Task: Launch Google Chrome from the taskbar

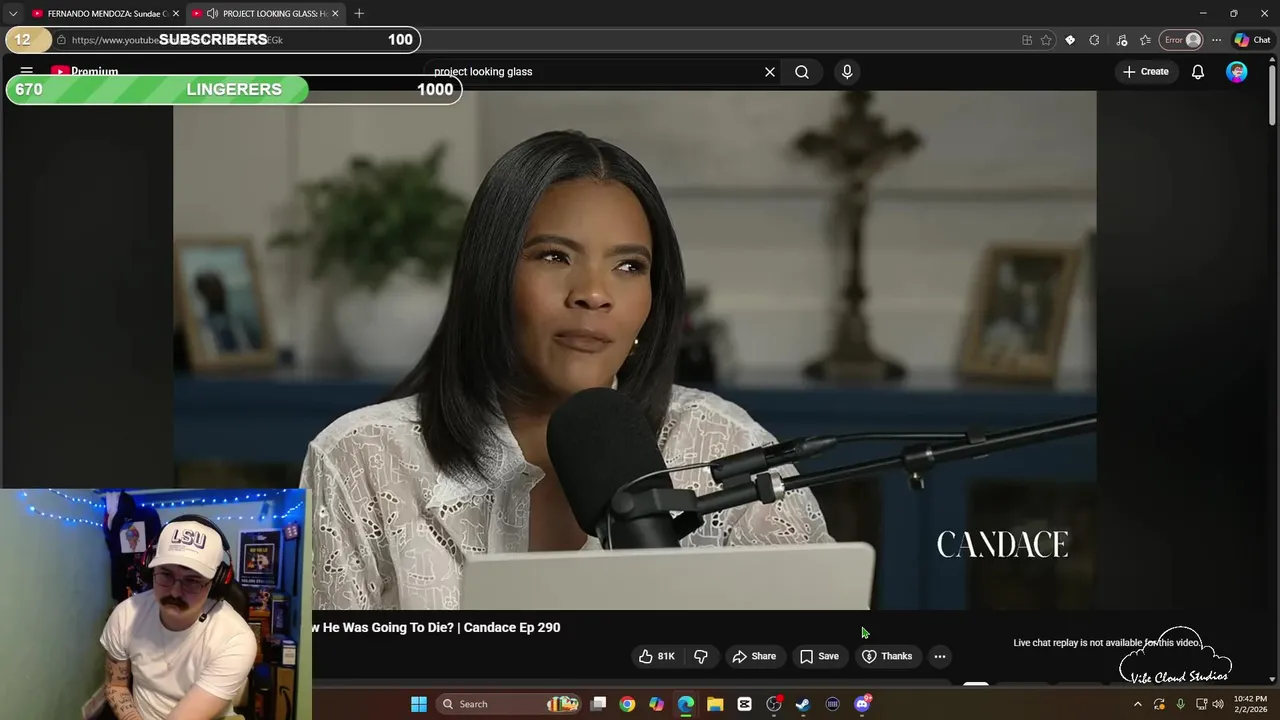Action: [627, 704]
